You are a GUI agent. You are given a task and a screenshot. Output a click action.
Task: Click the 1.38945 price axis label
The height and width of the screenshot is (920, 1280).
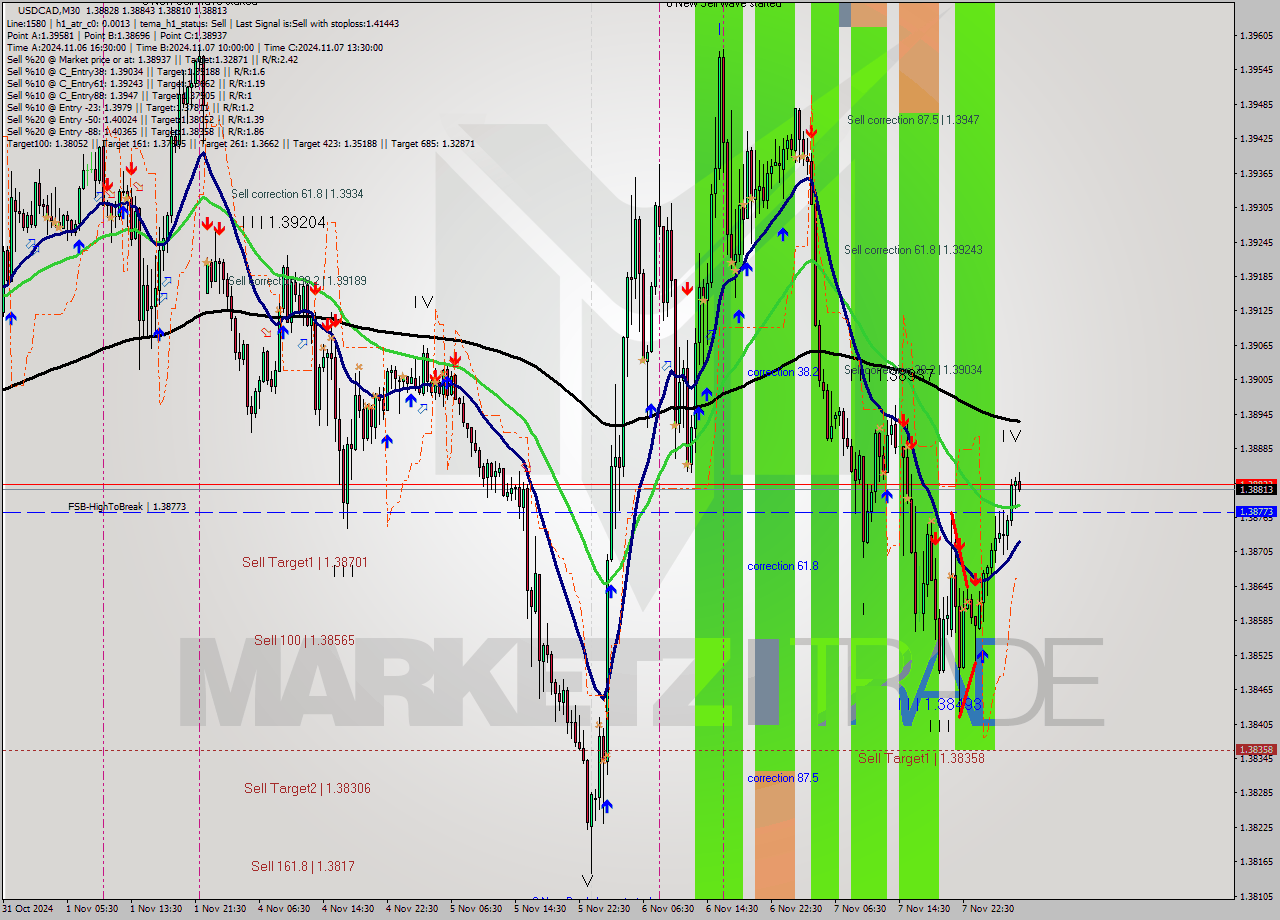1256,414
